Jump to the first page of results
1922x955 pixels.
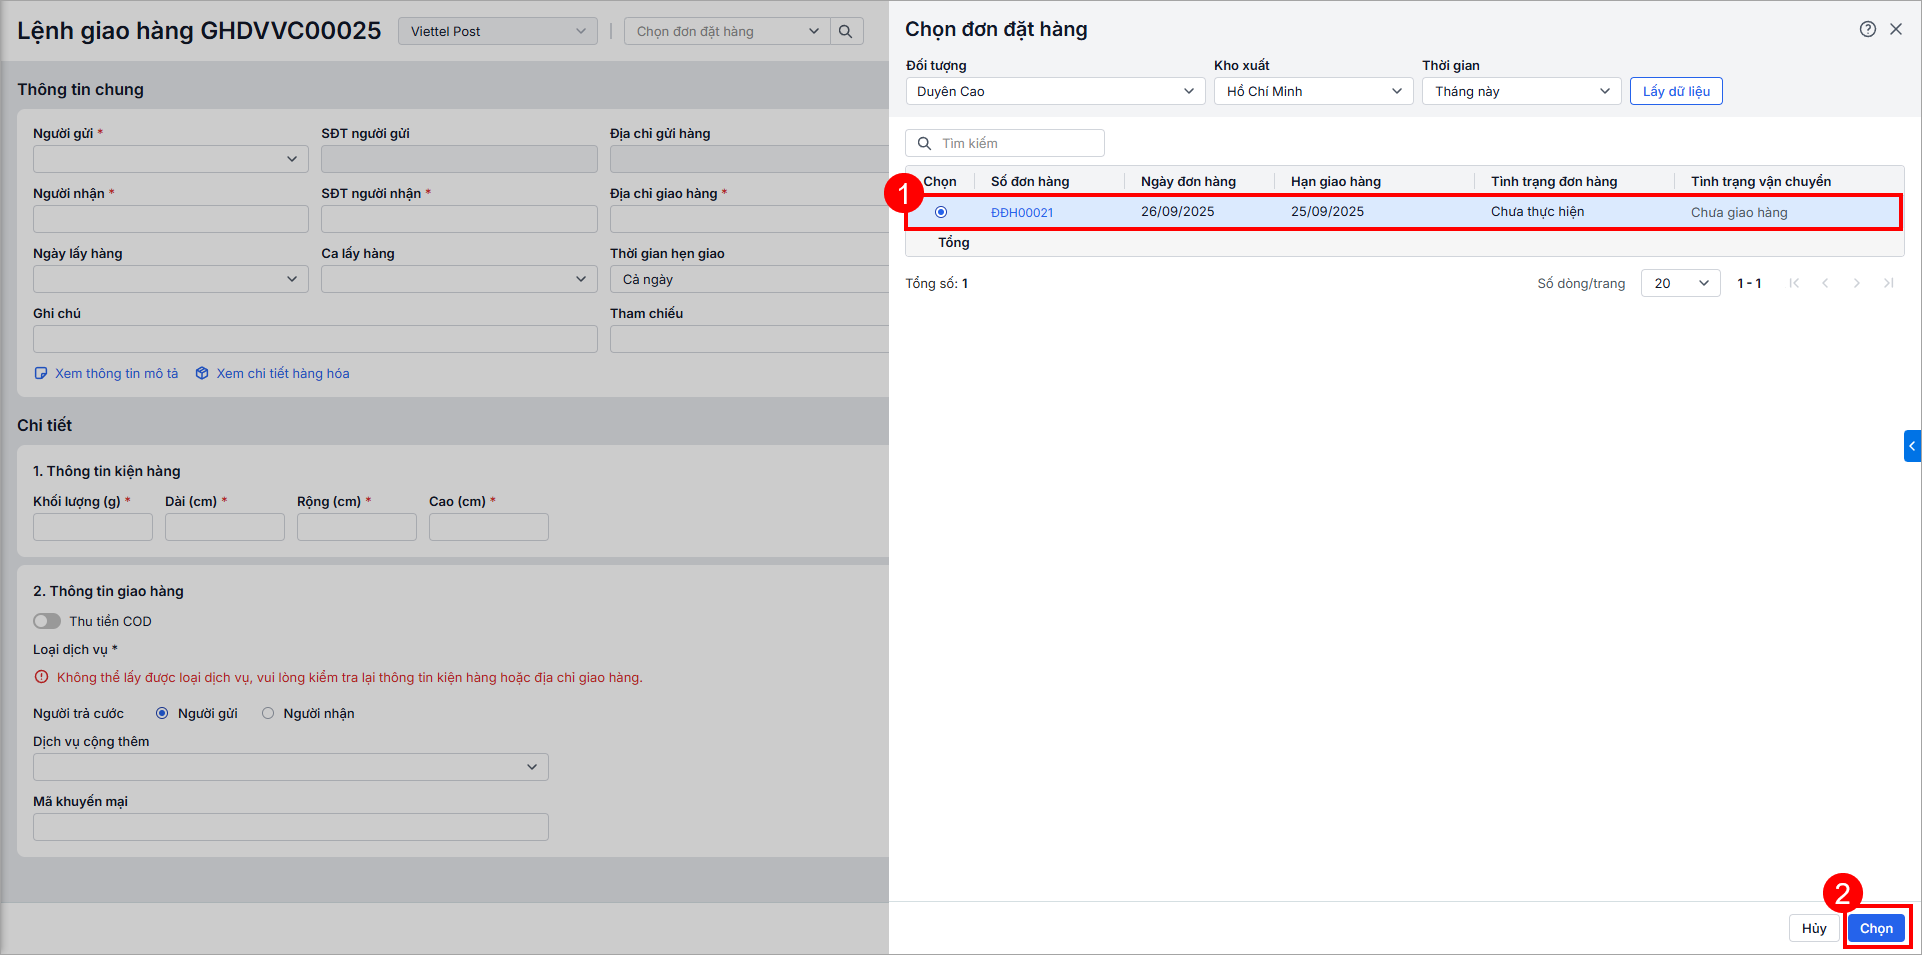(1794, 283)
